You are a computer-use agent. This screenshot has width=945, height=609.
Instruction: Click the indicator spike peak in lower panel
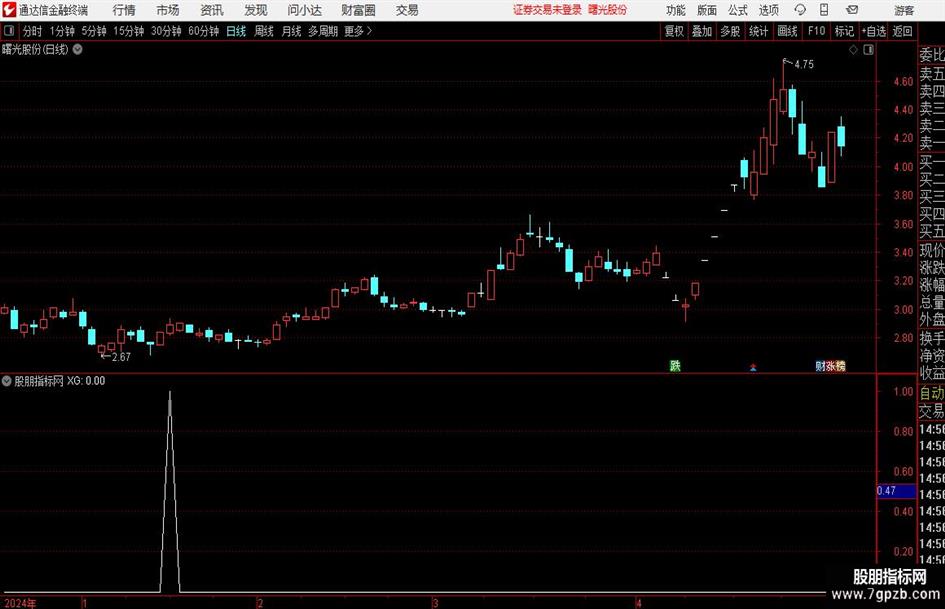tap(169, 393)
